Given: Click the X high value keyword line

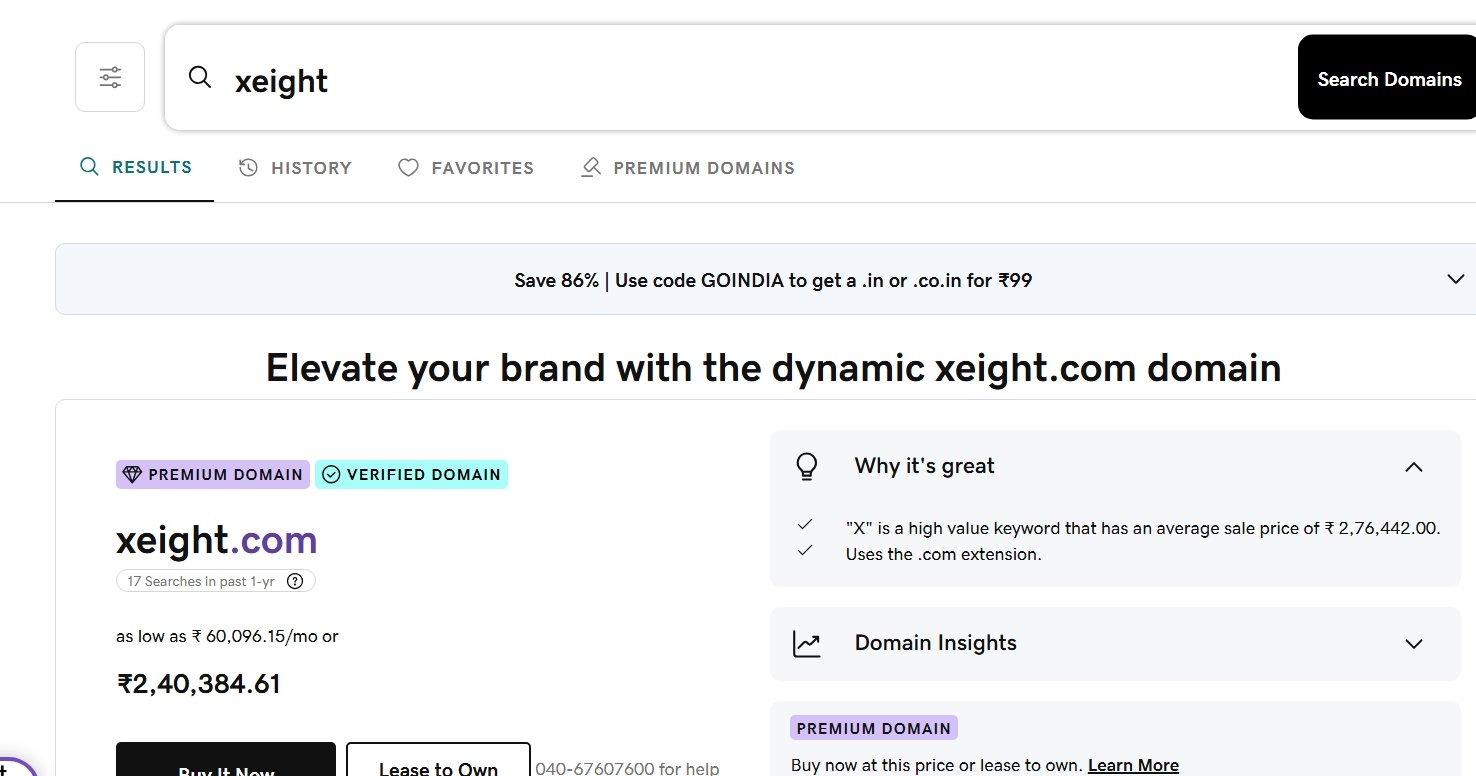Looking at the screenshot, I should [x=1143, y=528].
